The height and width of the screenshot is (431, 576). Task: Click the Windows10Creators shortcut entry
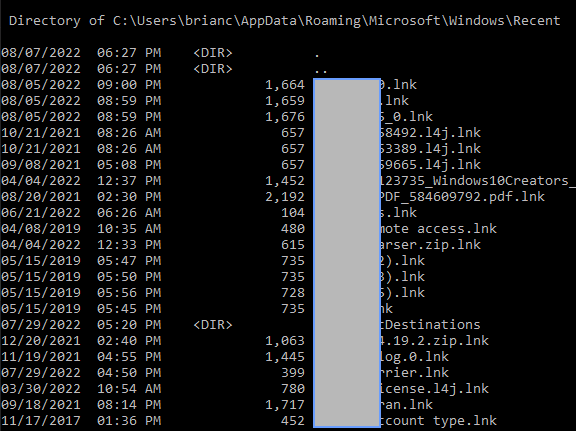click(x=478, y=181)
